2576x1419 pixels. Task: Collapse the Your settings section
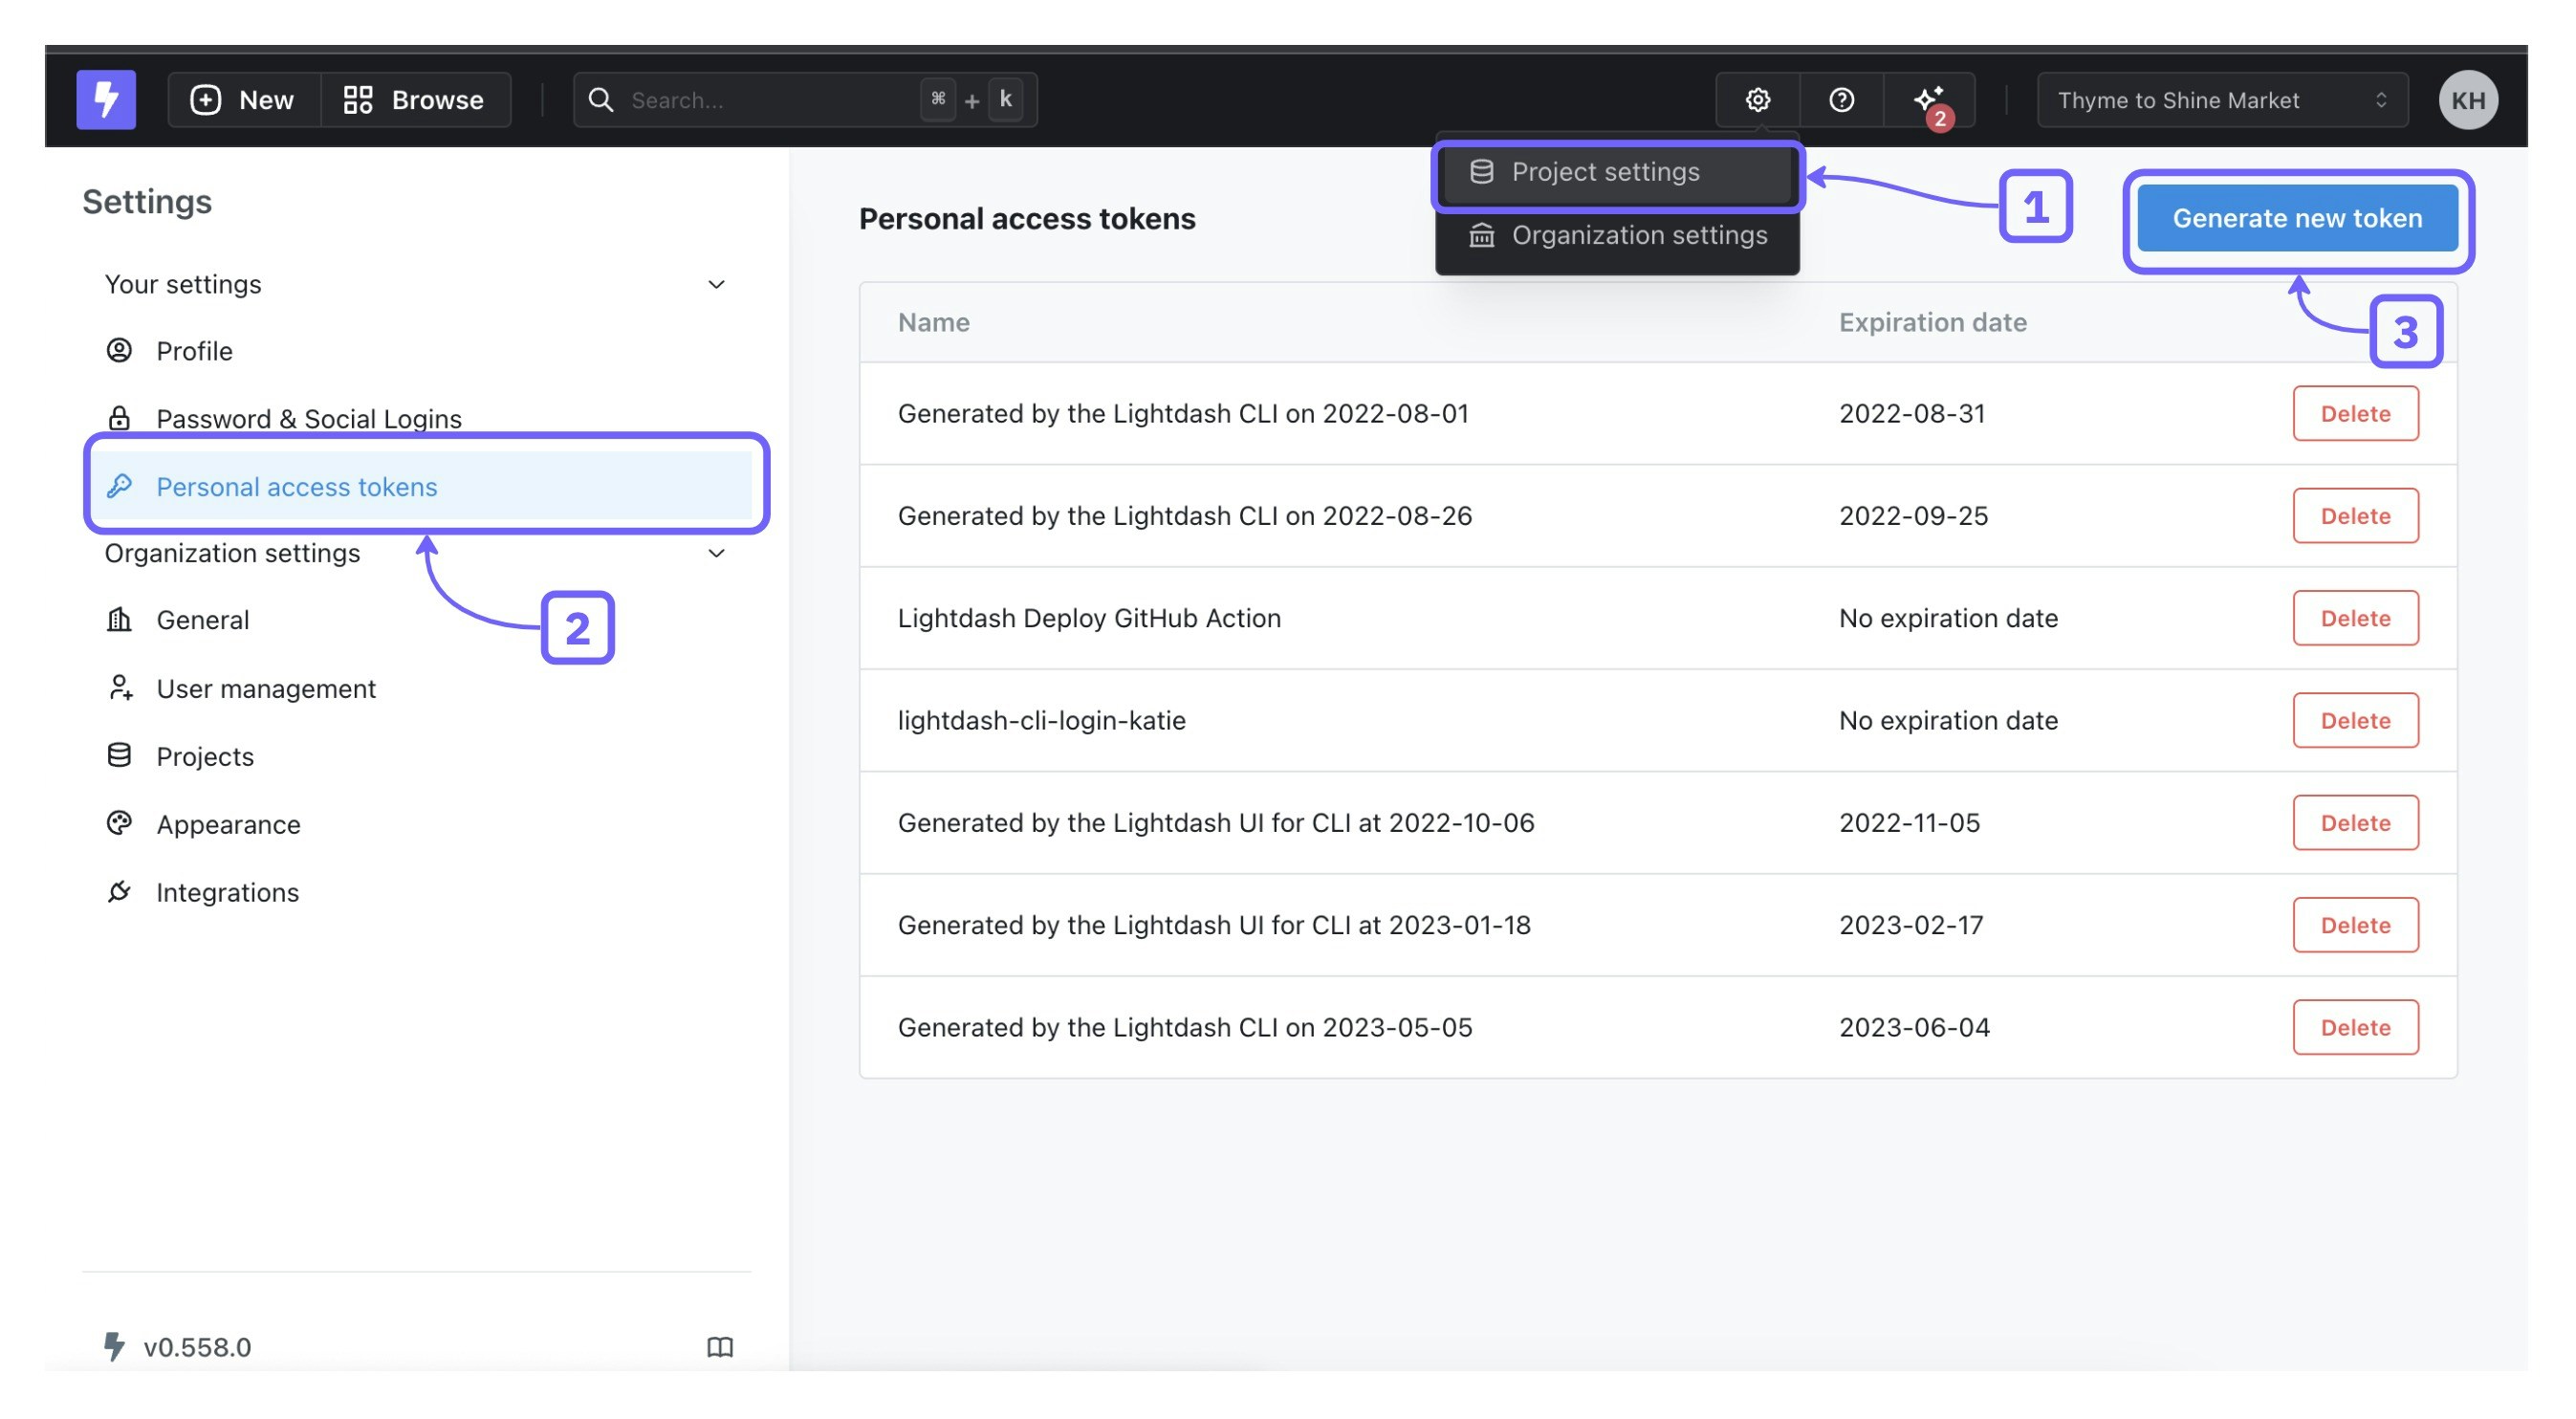[716, 285]
